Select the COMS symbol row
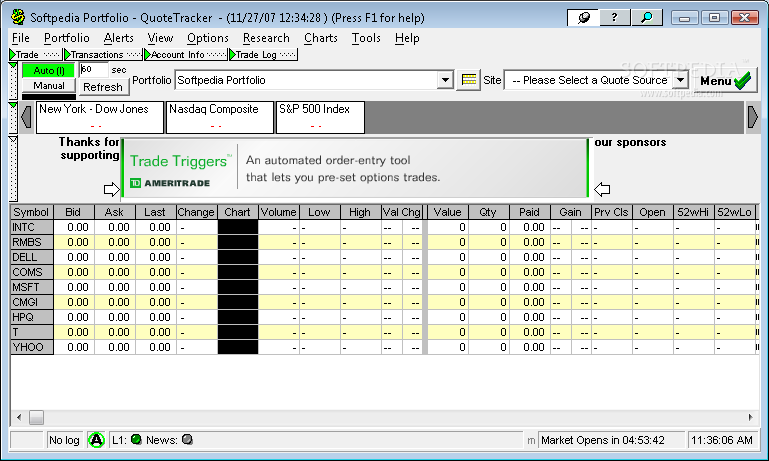769x461 pixels. [x=32, y=272]
